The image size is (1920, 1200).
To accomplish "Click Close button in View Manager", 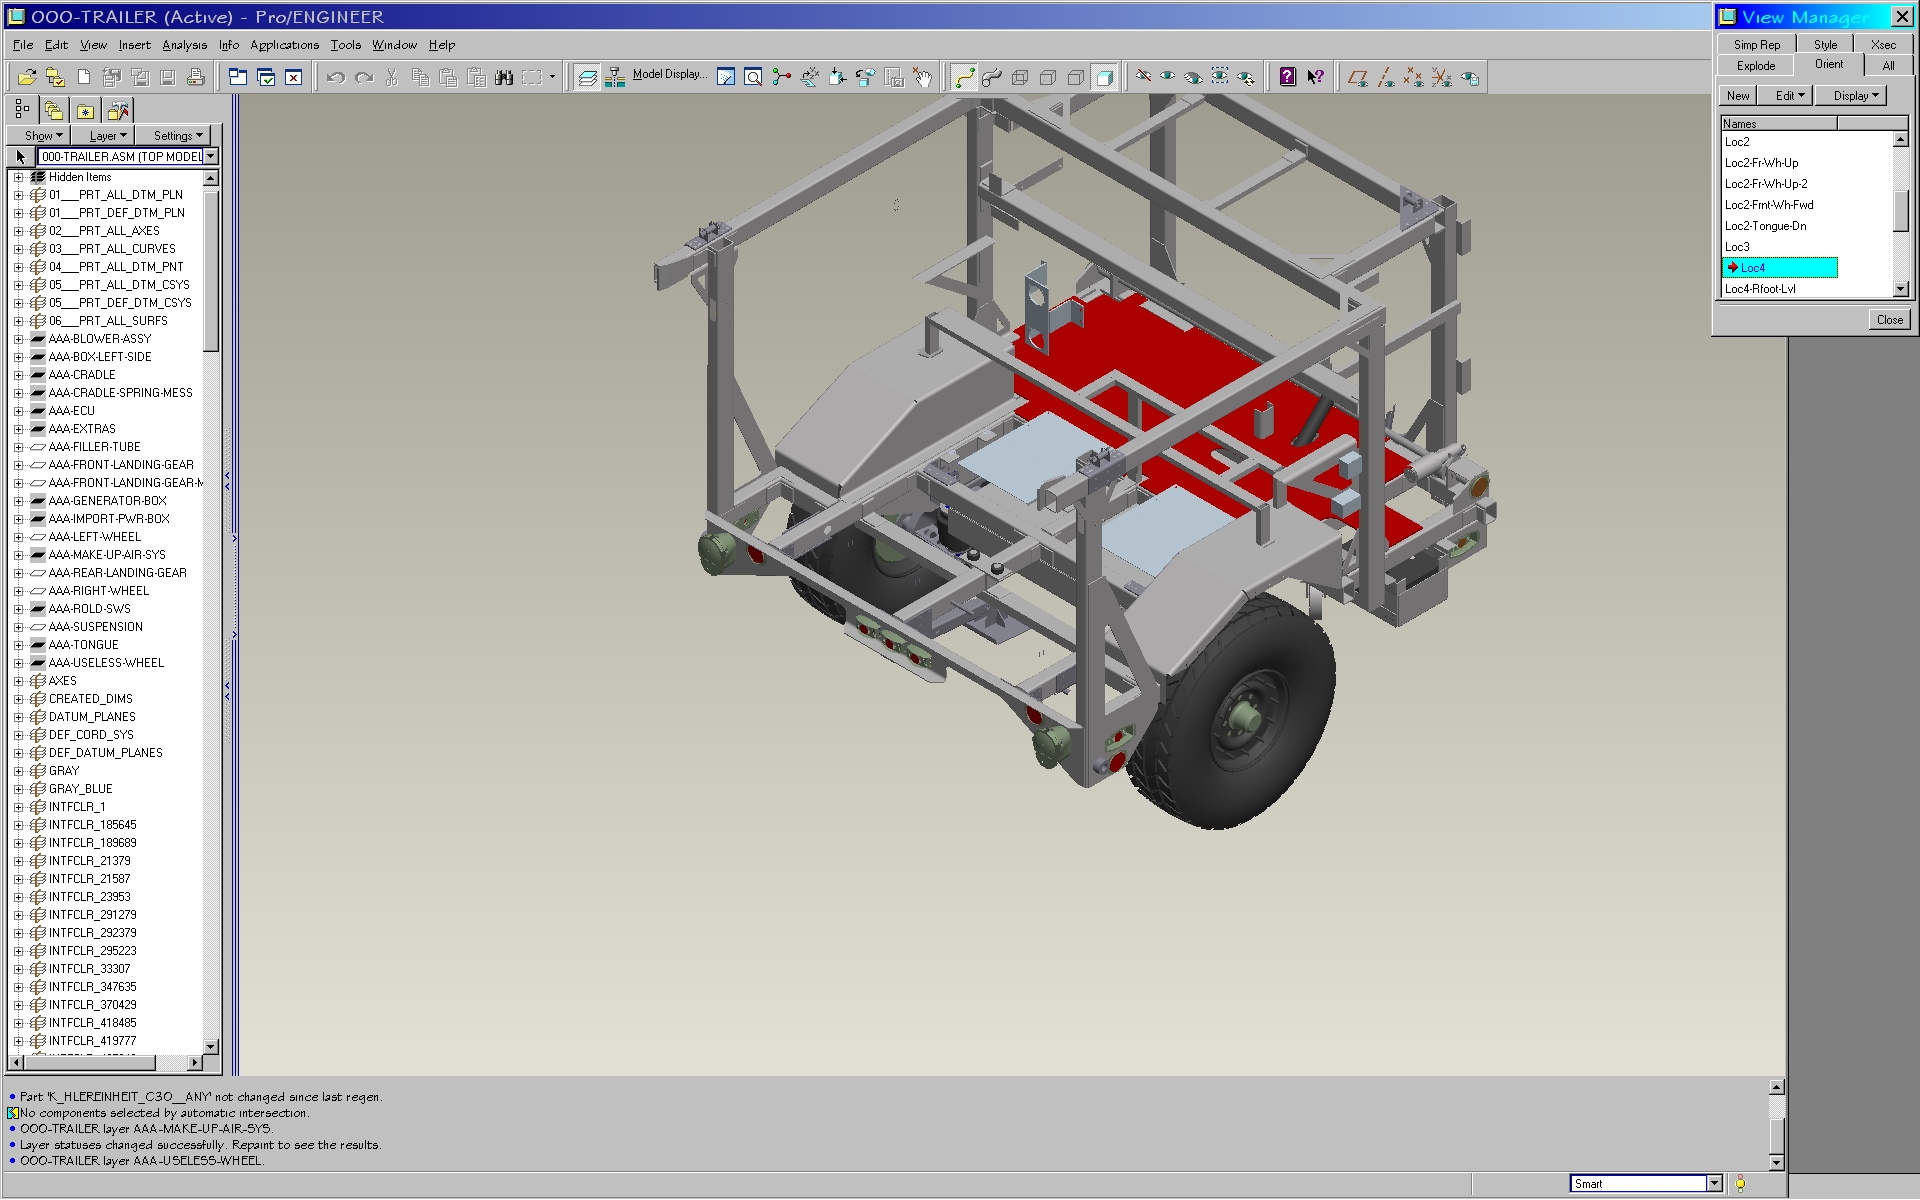I will 1890,320.
